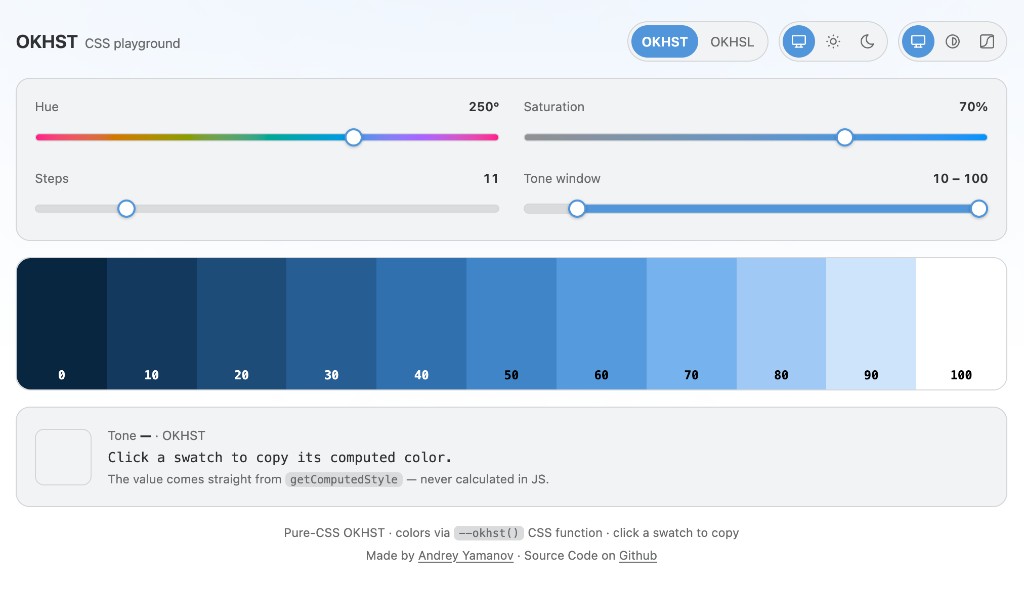This screenshot has width=1024, height=592.
Task: Select the curve icon in top-right group
Action: click(987, 42)
